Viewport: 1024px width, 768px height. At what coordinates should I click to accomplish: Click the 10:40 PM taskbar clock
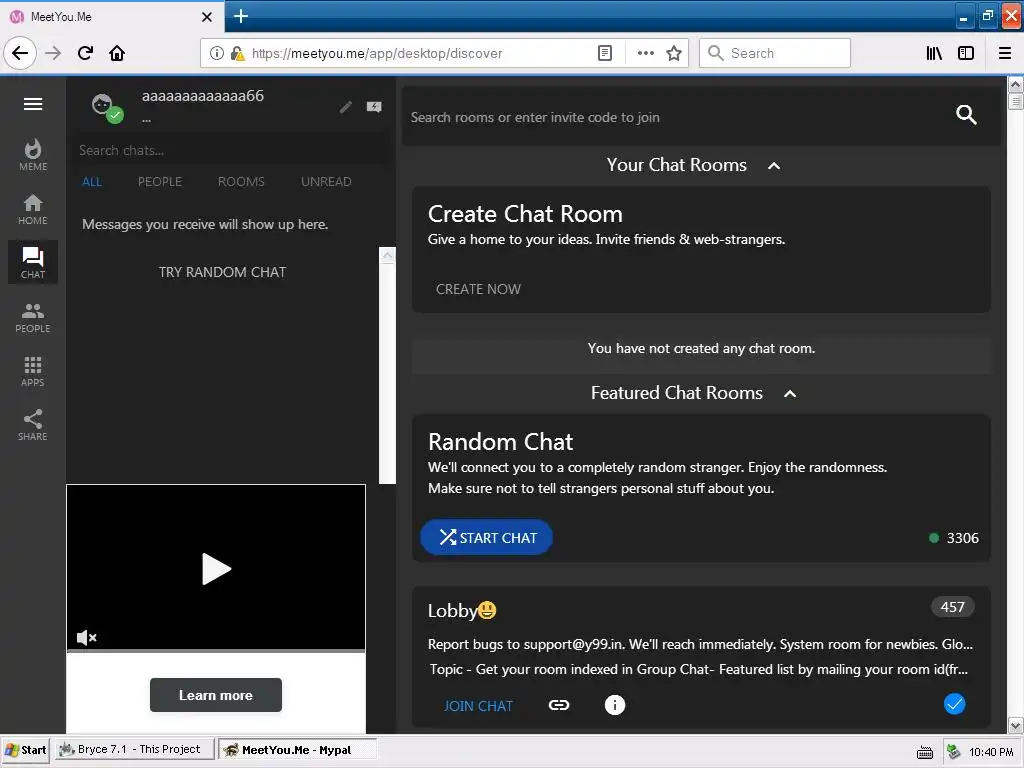point(991,752)
